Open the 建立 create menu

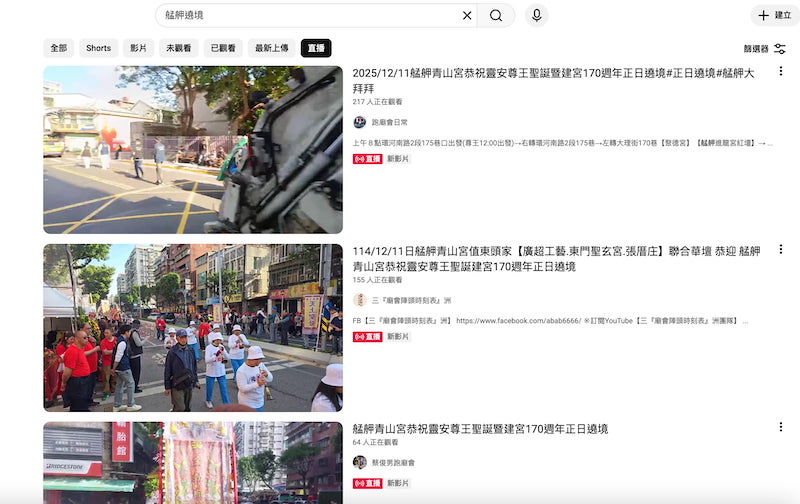click(775, 16)
